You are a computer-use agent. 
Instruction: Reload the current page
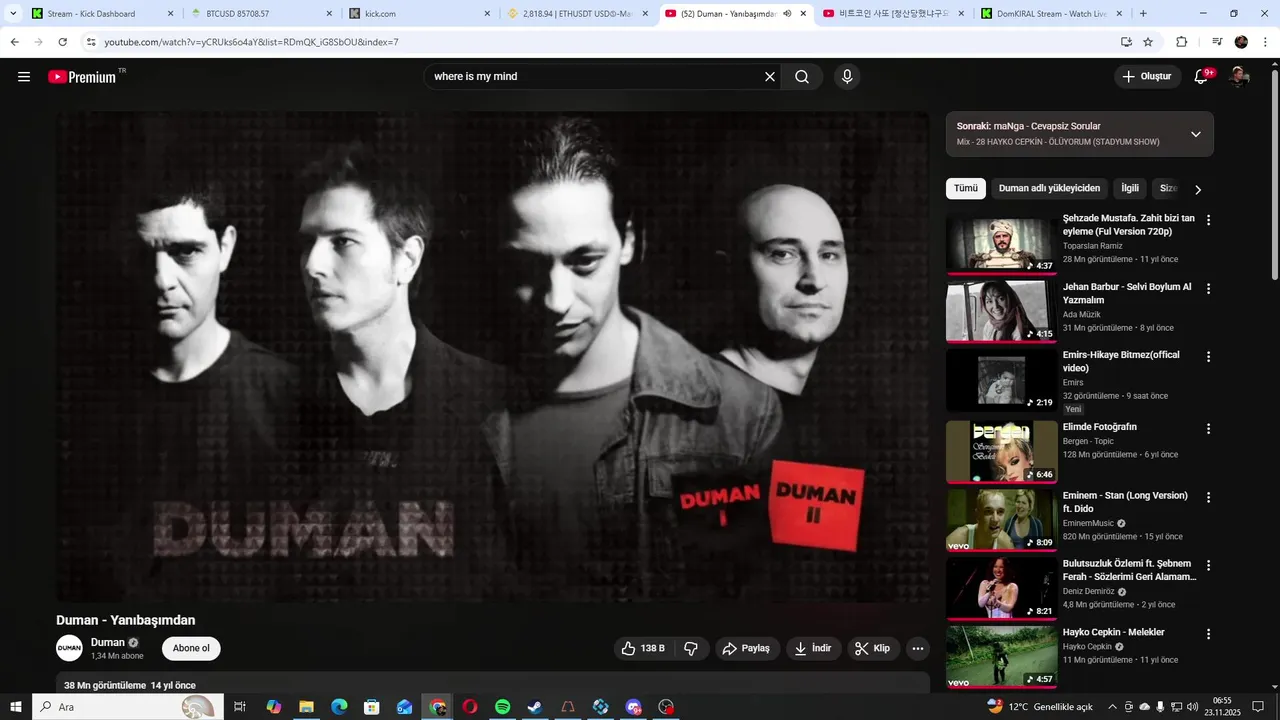point(62,42)
